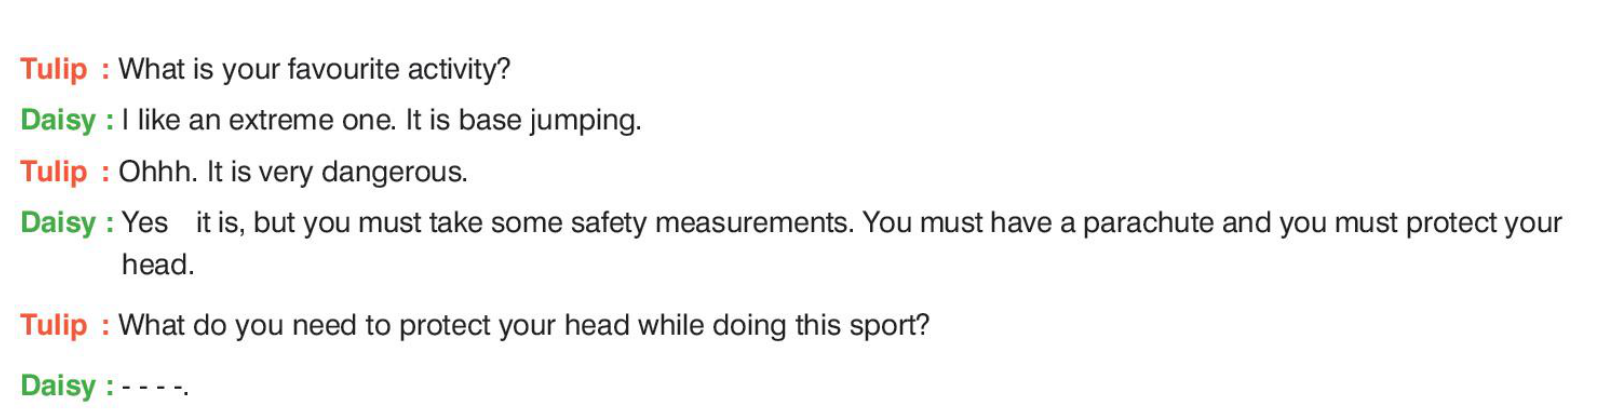Select the question "What is your favourite activity?"
This screenshot has width=1614, height=416.
(x=314, y=69)
